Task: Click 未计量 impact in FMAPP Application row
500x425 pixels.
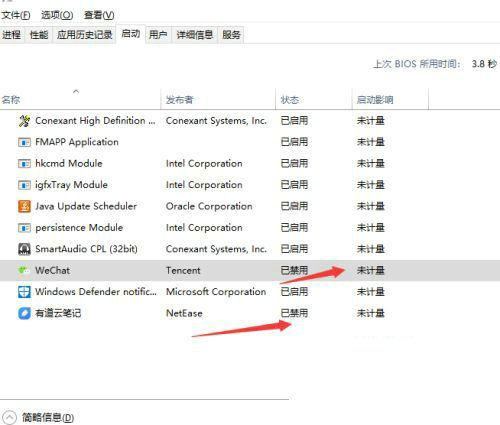Action: [371, 142]
